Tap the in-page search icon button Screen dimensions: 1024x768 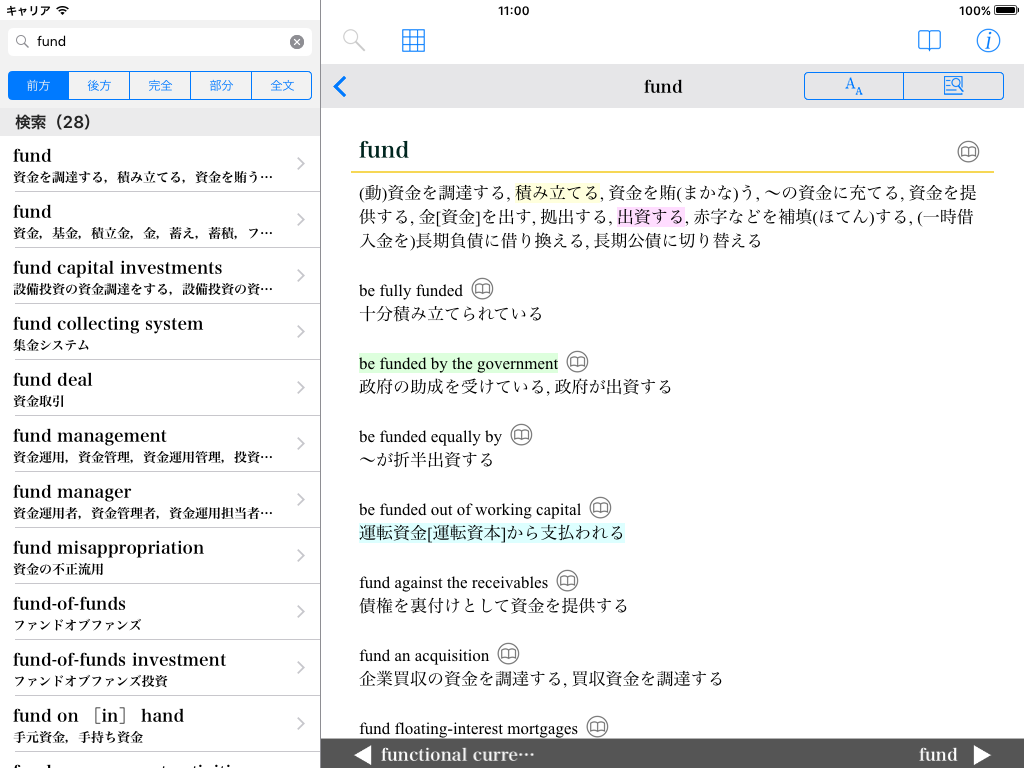tap(953, 86)
